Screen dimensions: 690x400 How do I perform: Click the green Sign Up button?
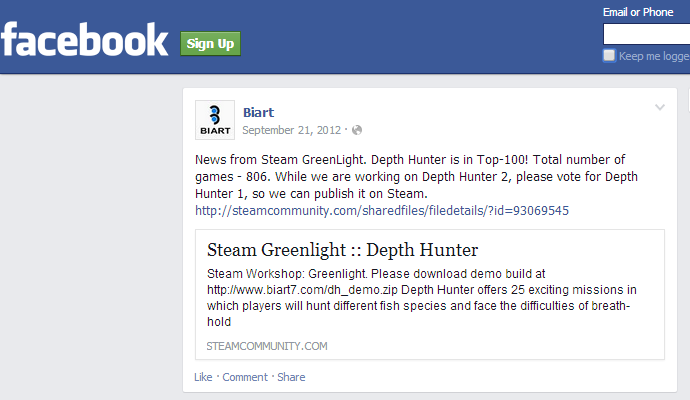coord(210,44)
